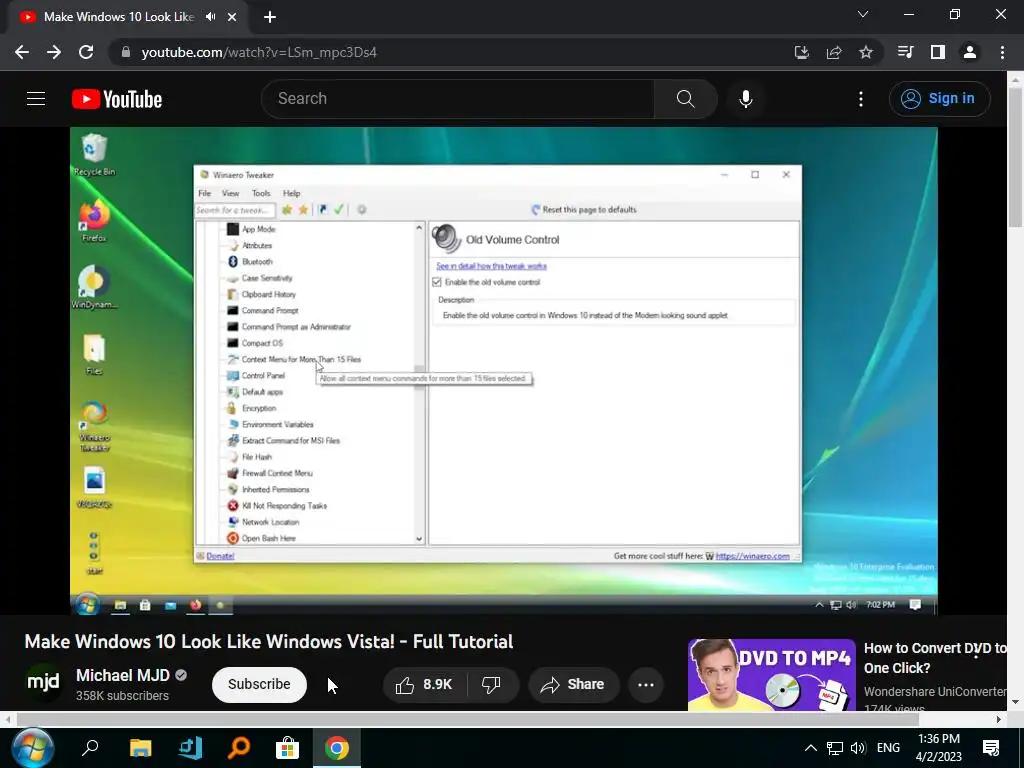
Task: Click the Sign in button
Action: click(x=939, y=99)
